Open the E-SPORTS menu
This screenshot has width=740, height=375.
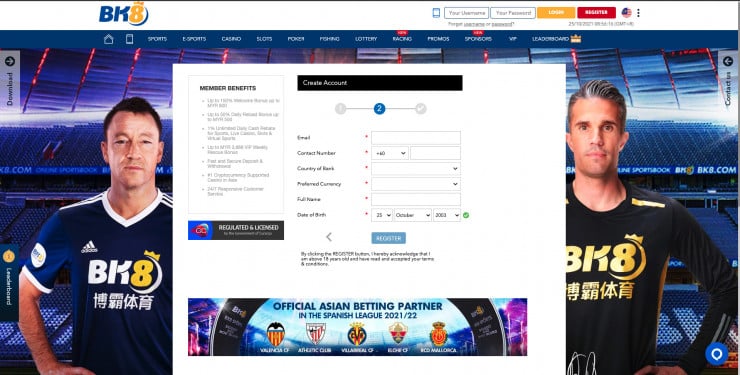[194, 39]
